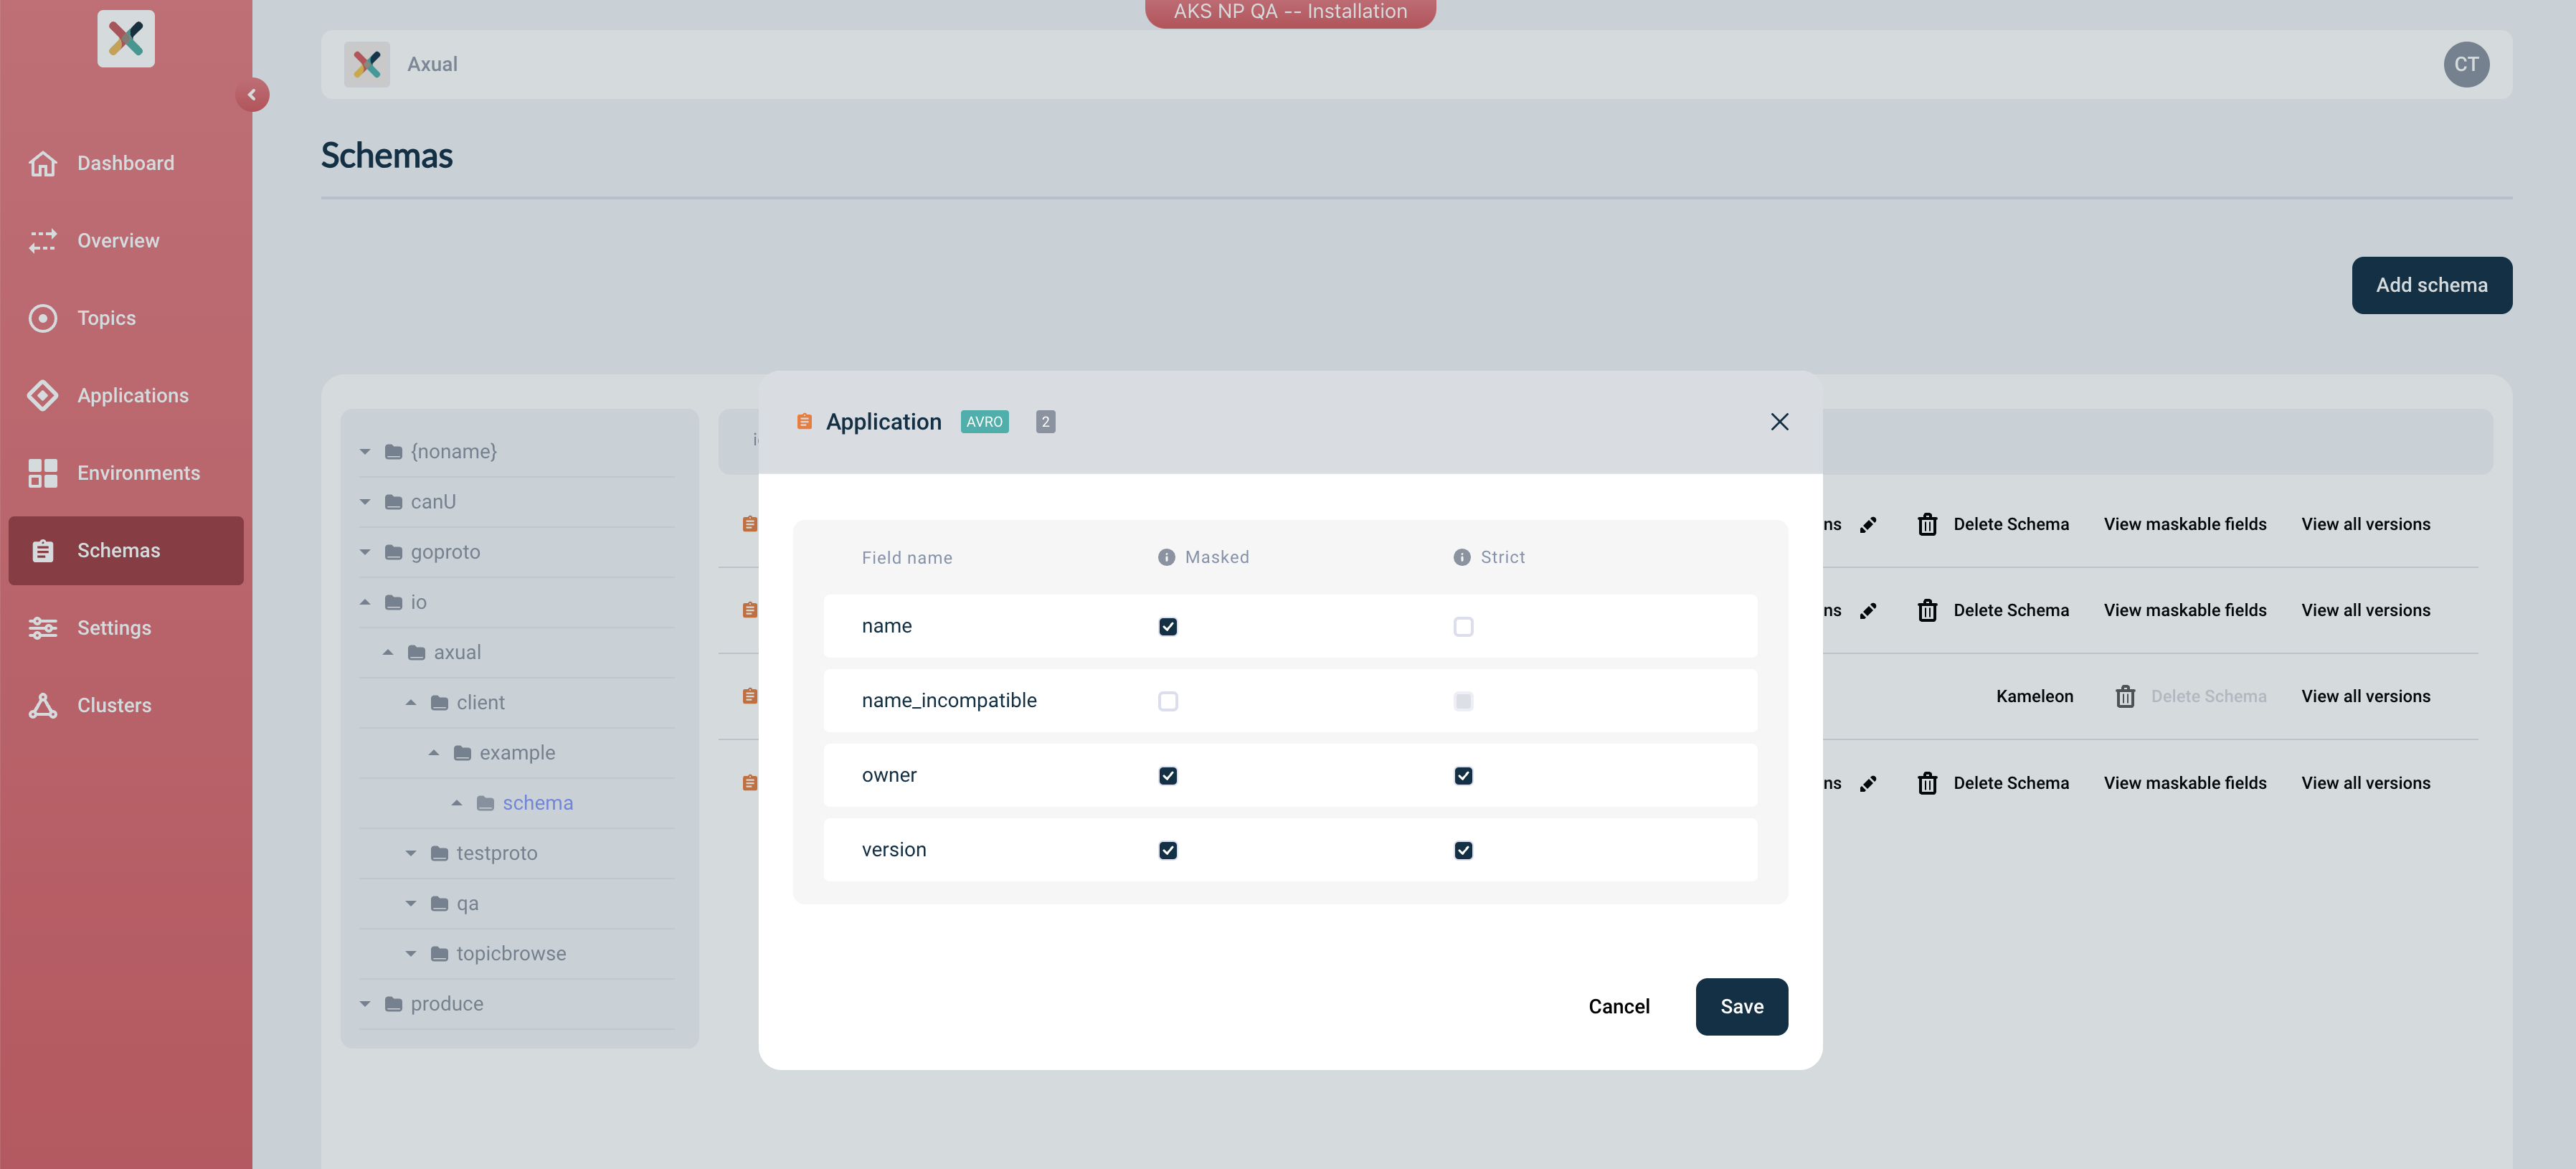
Task: Close the Application dialog with X
Action: pos(1779,422)
